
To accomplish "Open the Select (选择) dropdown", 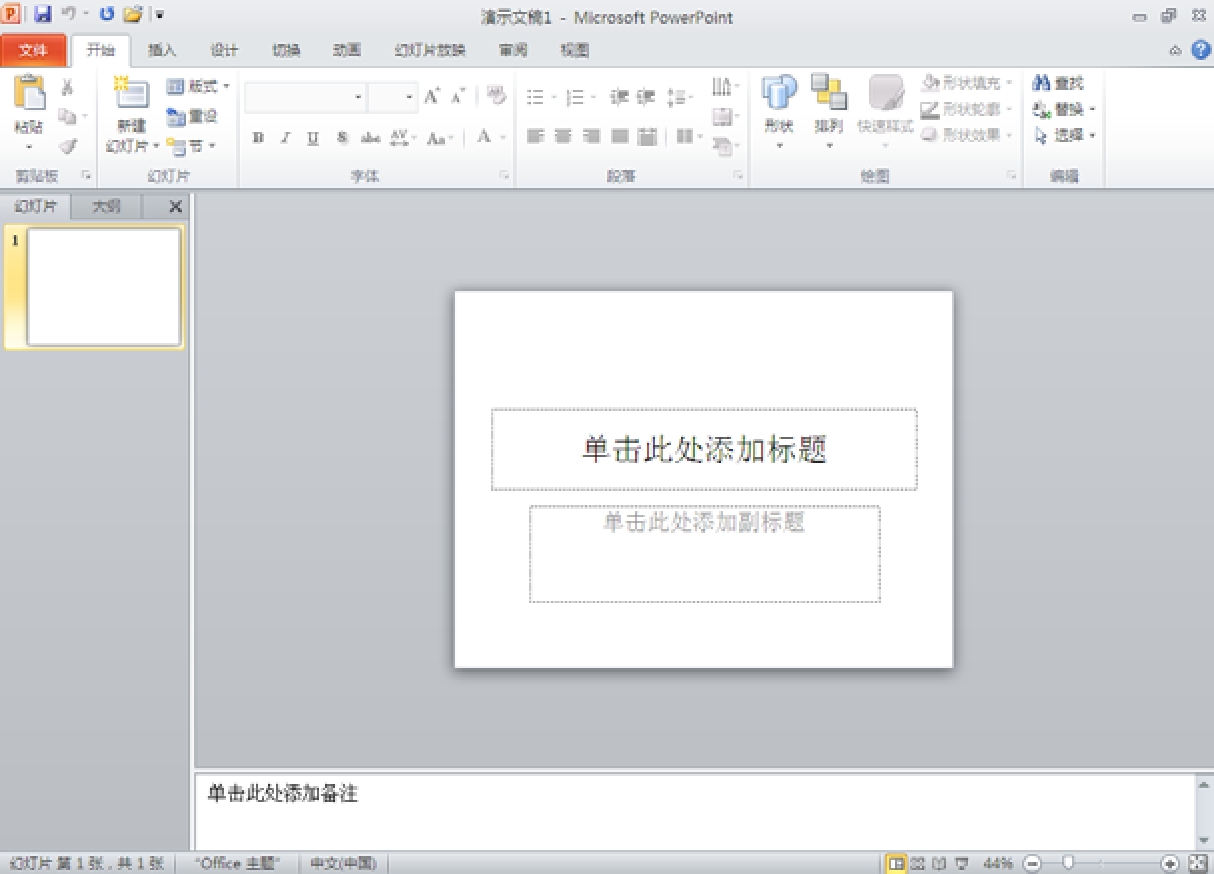I will pos(1065,135).
